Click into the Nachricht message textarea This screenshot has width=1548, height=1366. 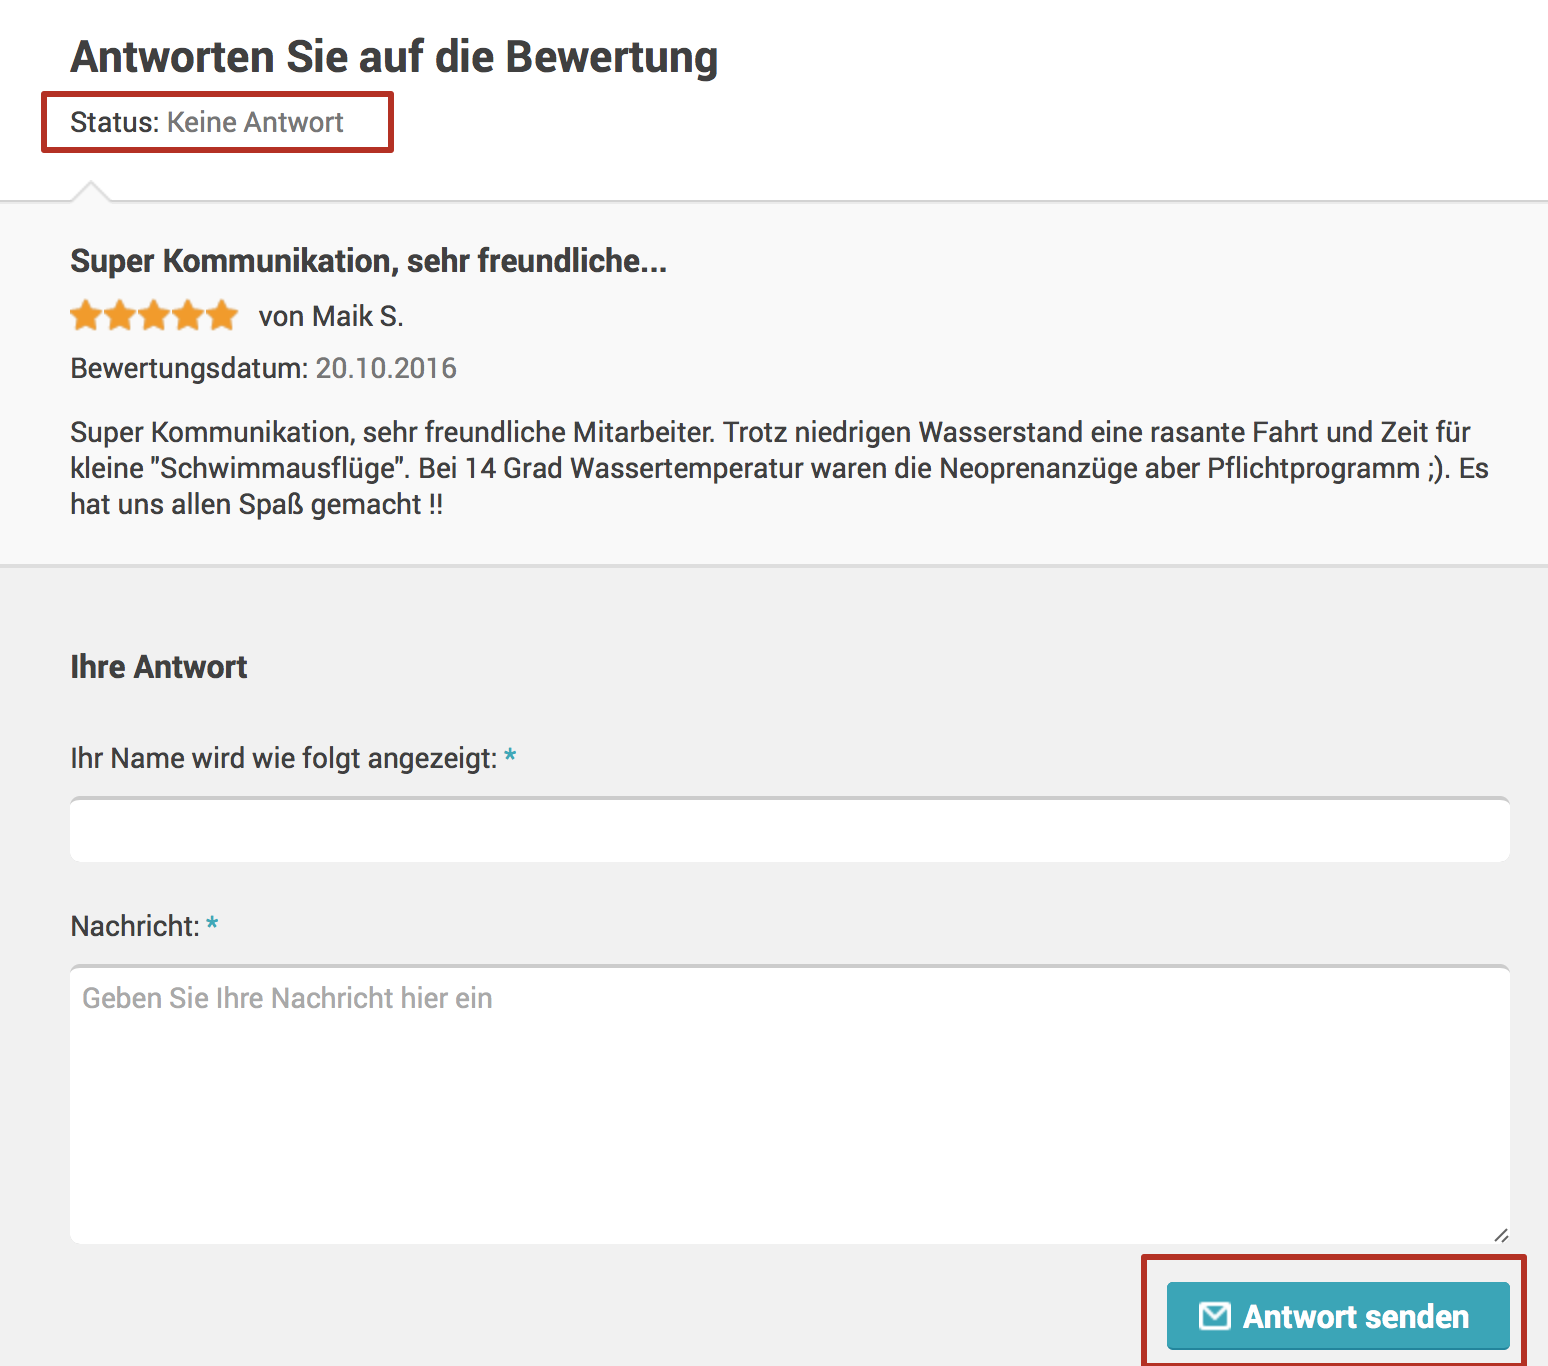(790, 1104)
